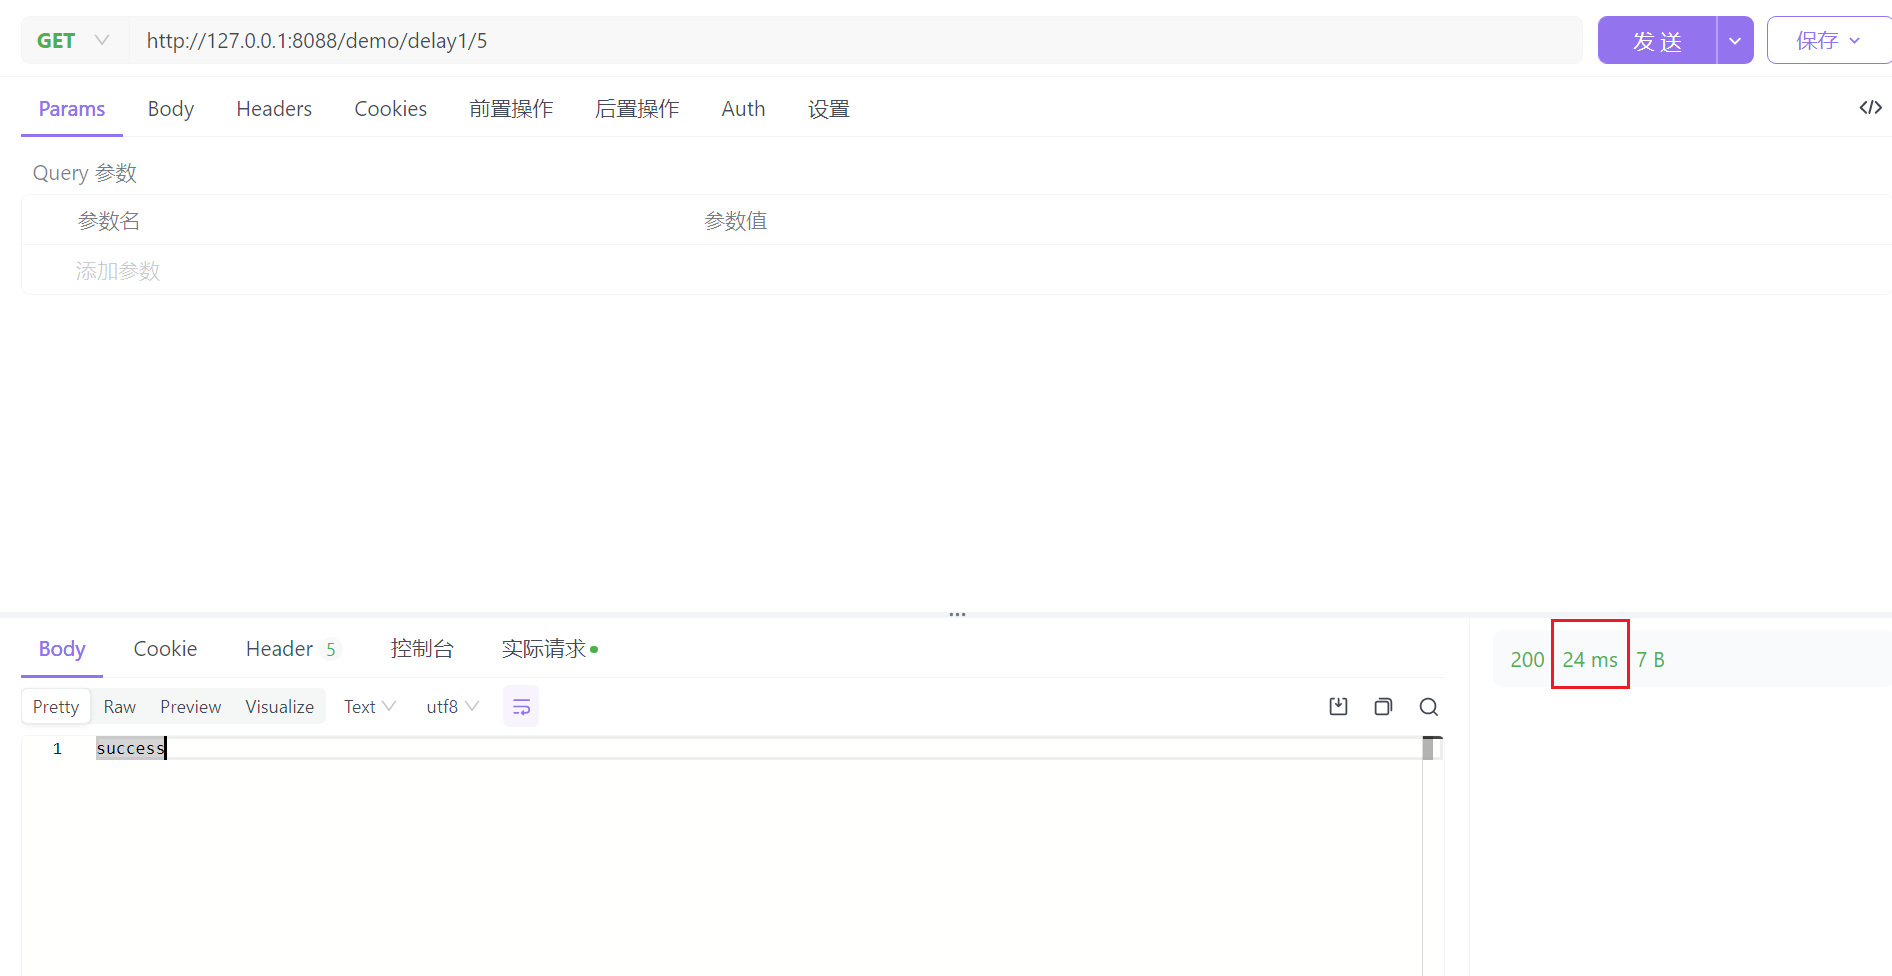Open the 后置操作 tab

[637, 109]
